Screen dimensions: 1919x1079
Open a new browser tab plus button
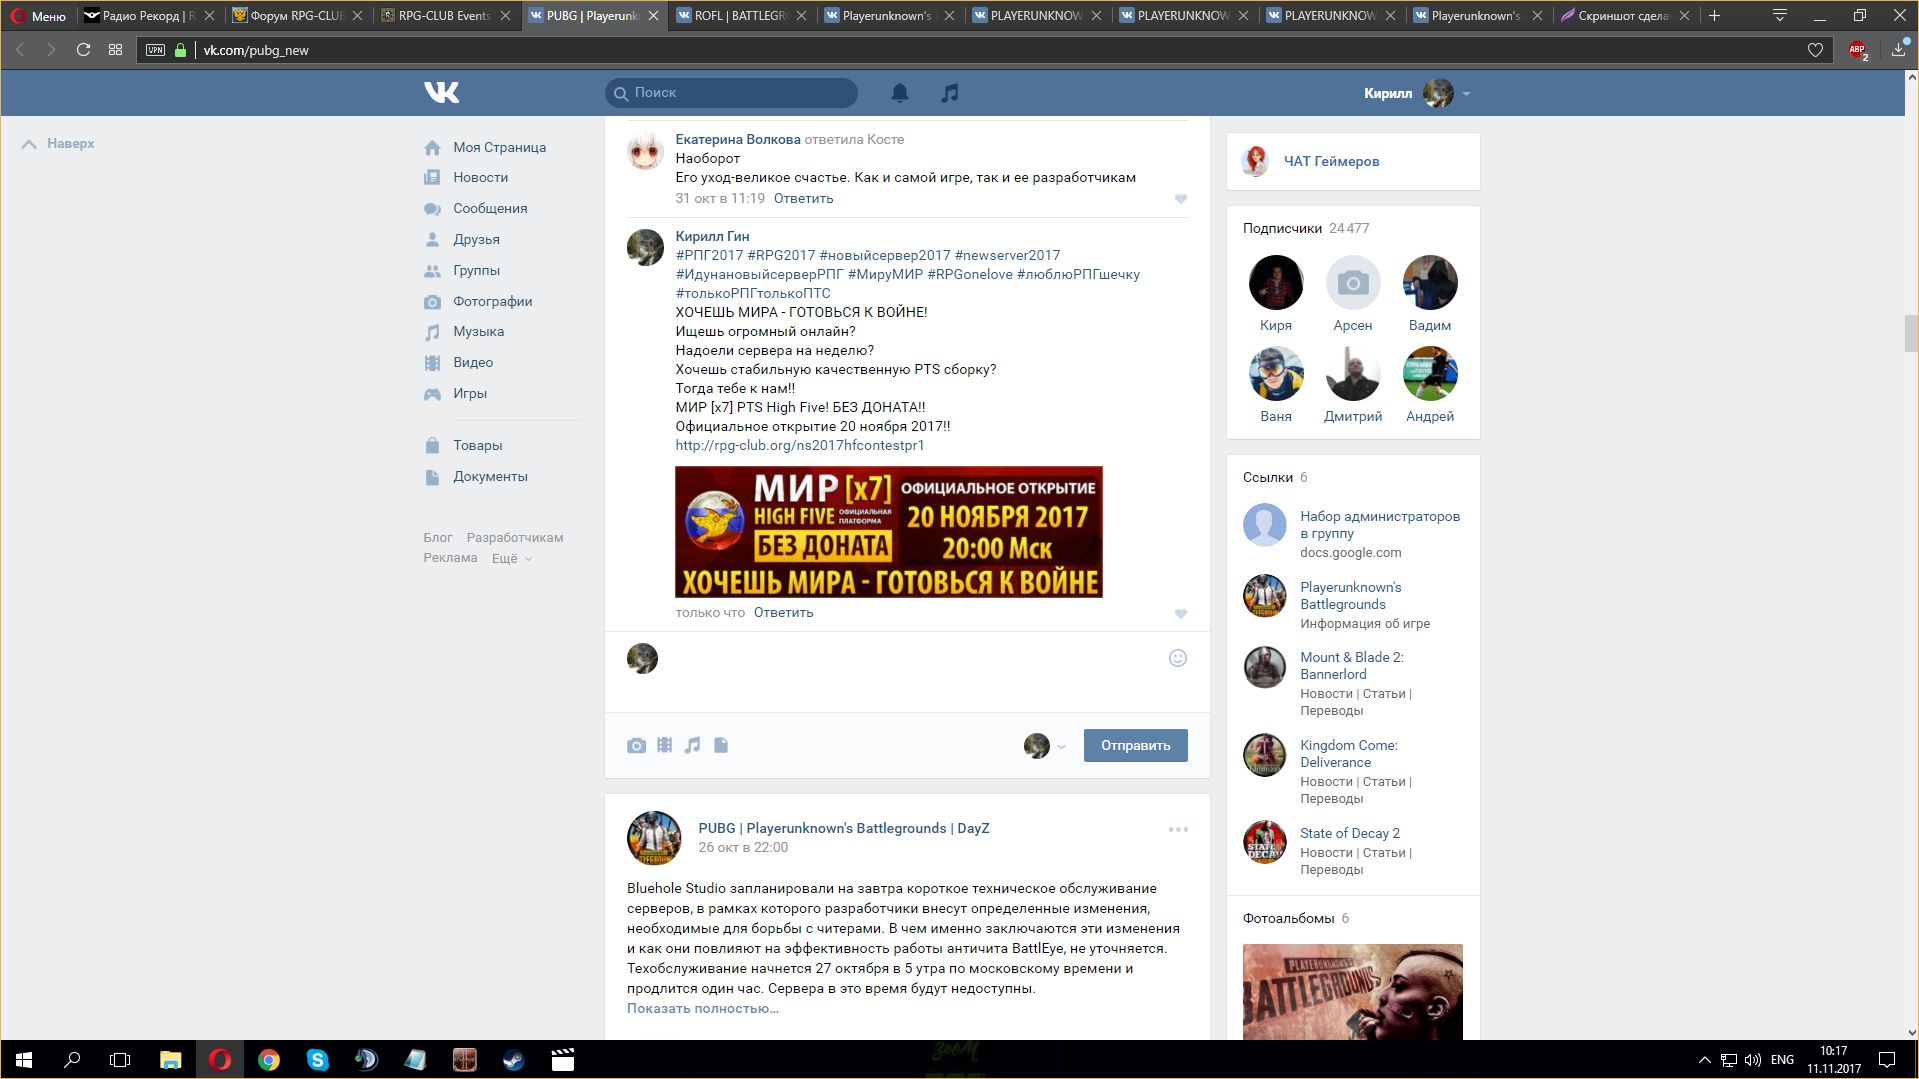click(x=1714, y=15)
